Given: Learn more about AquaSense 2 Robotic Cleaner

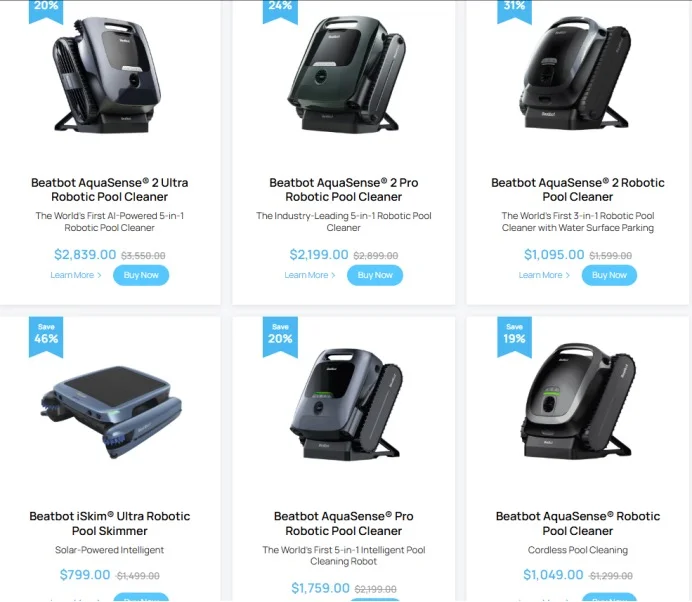Looking at the screenshot, I should (x=544, y=275).
